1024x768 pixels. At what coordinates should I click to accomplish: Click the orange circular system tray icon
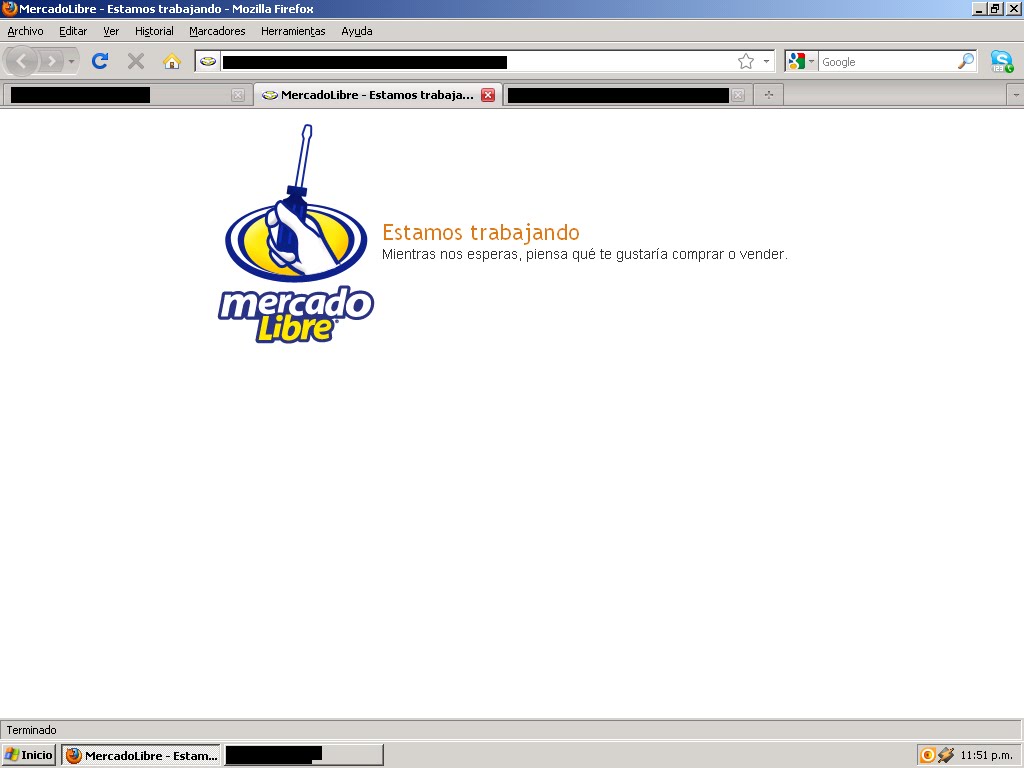point(927,756)
